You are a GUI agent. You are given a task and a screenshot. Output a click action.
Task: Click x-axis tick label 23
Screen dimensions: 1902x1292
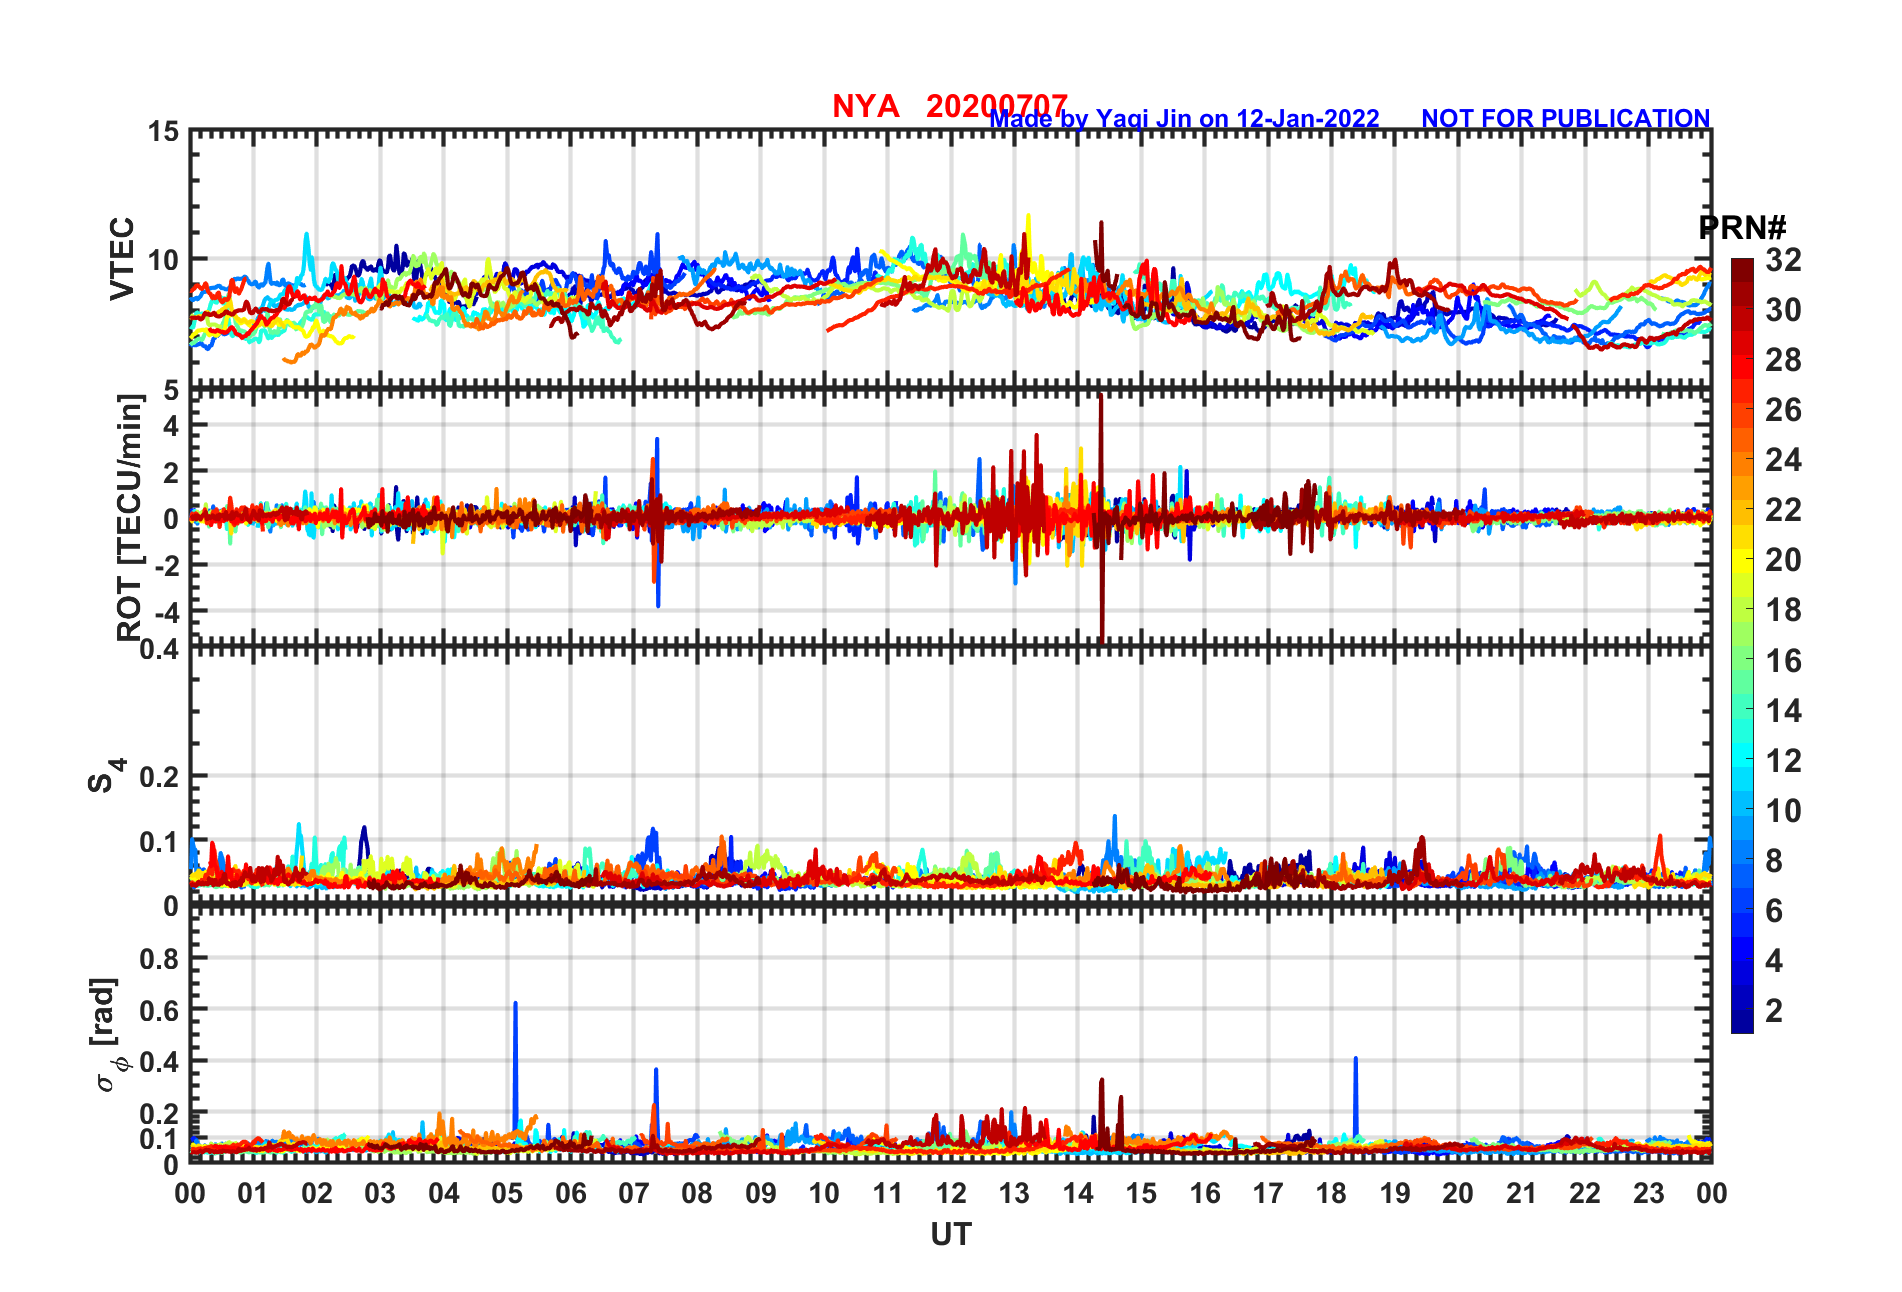click(x=1648, y=1193)
